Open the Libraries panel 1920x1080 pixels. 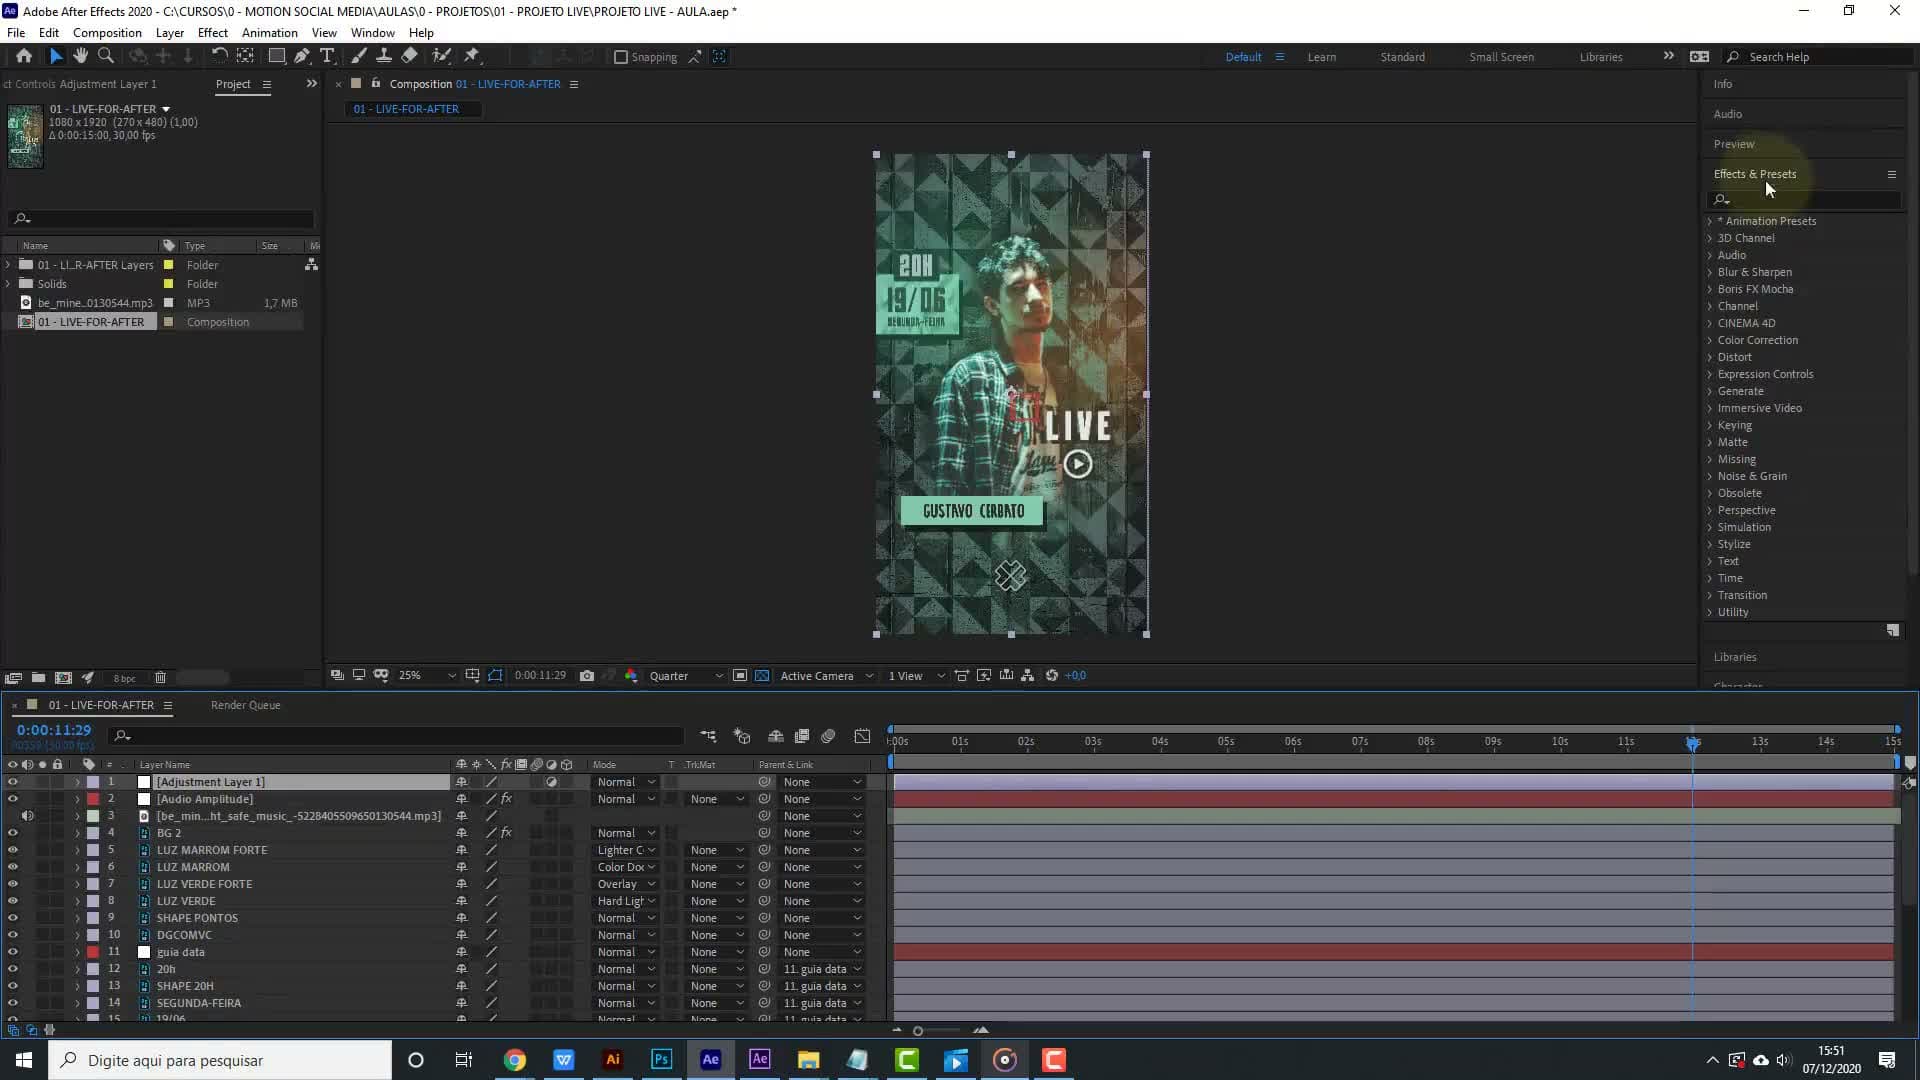(1735, 657)
